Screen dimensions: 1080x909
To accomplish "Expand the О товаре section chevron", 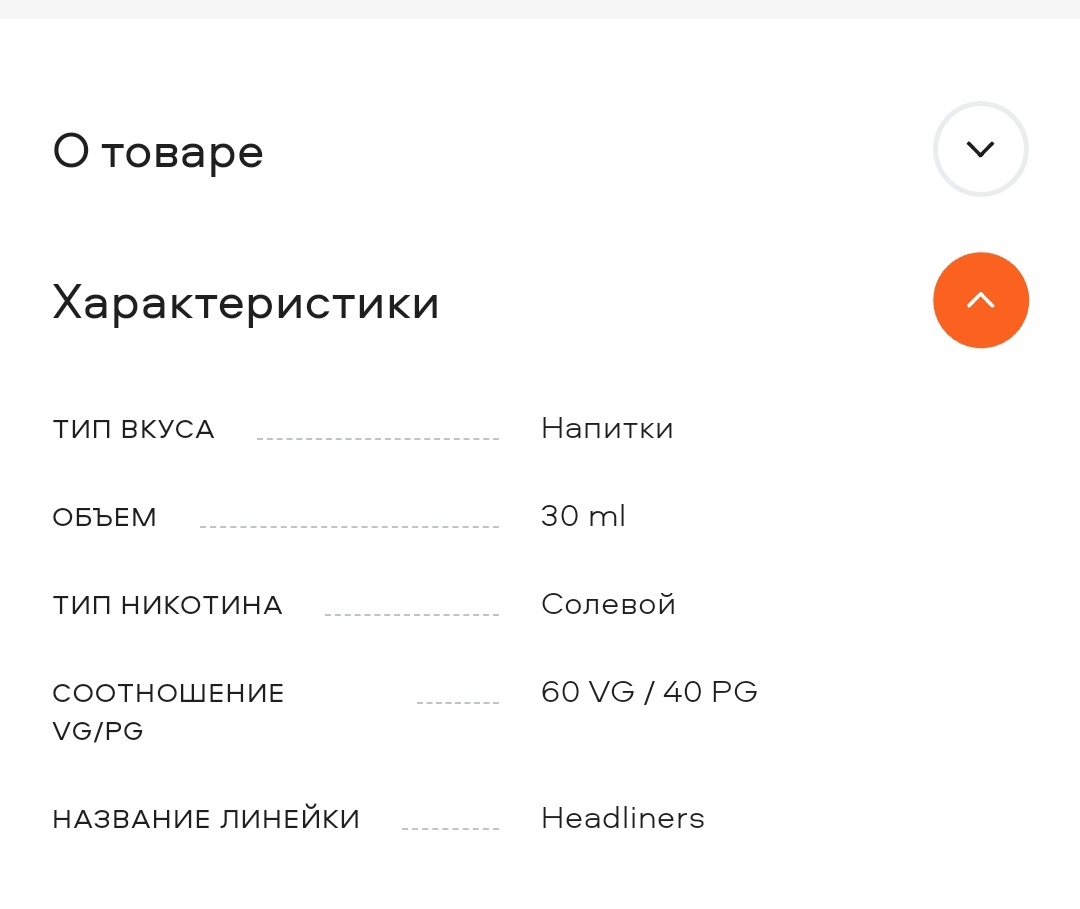I will coord(980,149).
